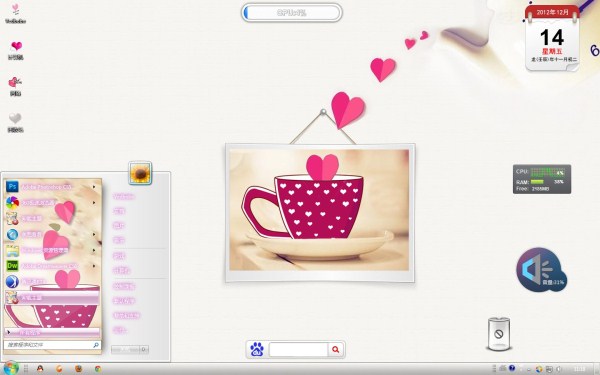Open the shut down options arrow
This screenshot has width=600, height=375.
144,349
